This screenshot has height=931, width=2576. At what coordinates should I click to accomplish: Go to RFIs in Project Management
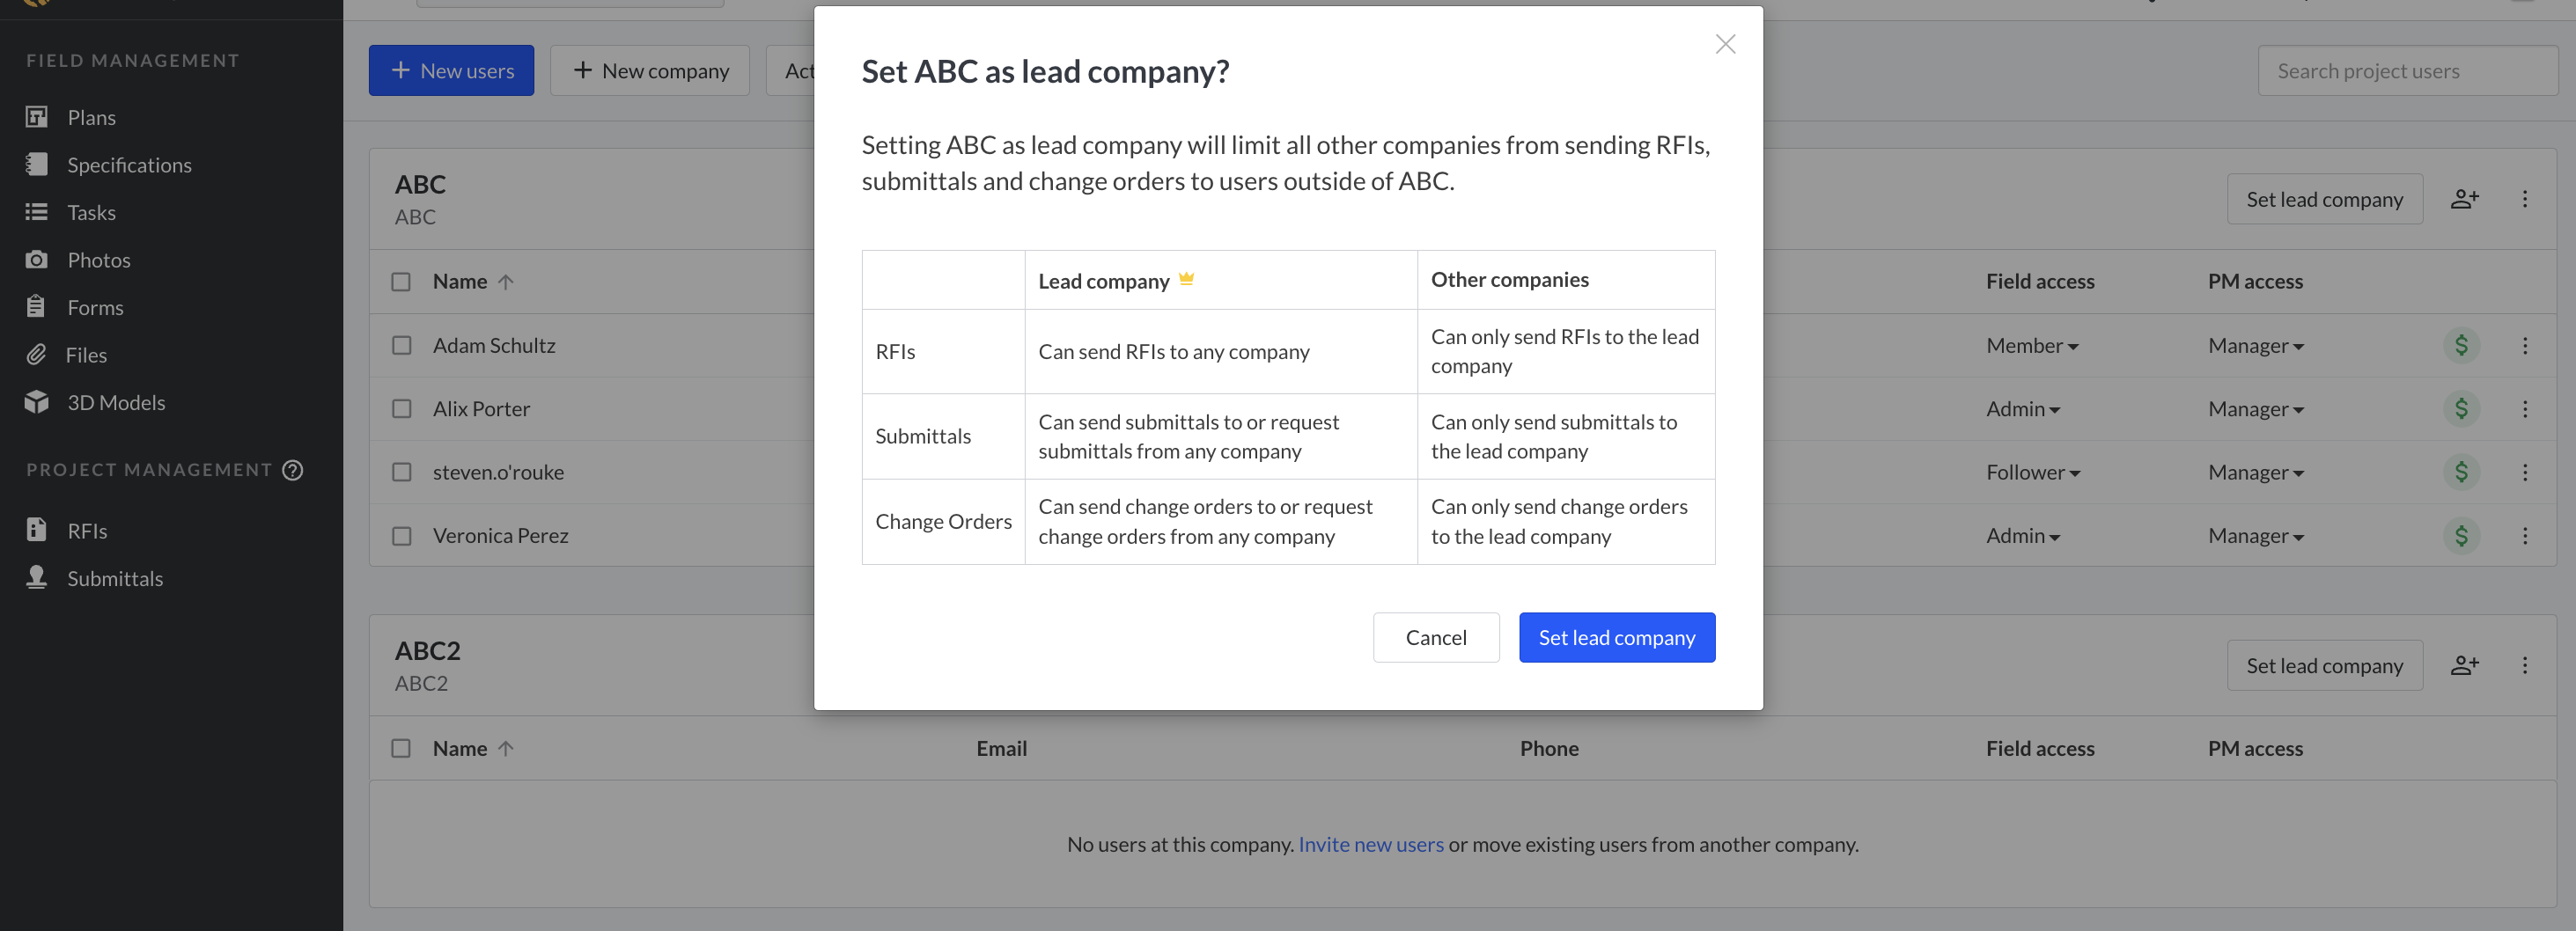[87, 531]
